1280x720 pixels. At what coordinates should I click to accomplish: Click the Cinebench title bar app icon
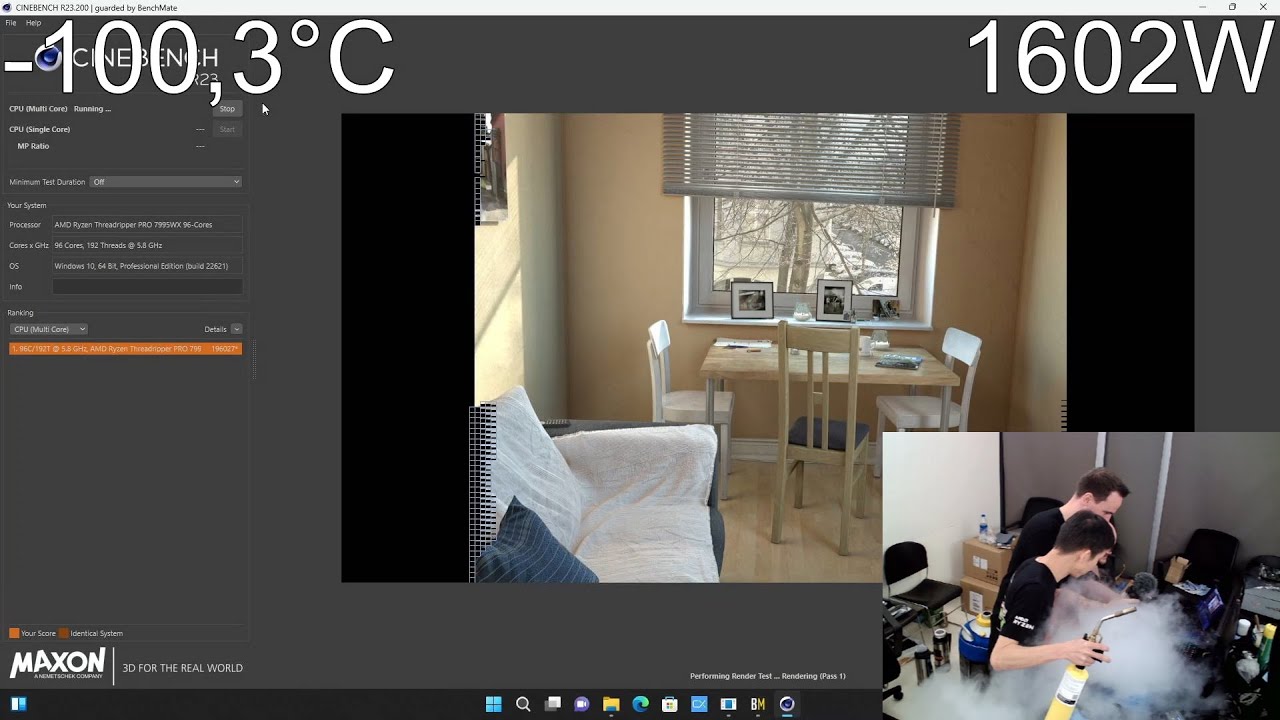pyautogui.click(x=7, y=7)
